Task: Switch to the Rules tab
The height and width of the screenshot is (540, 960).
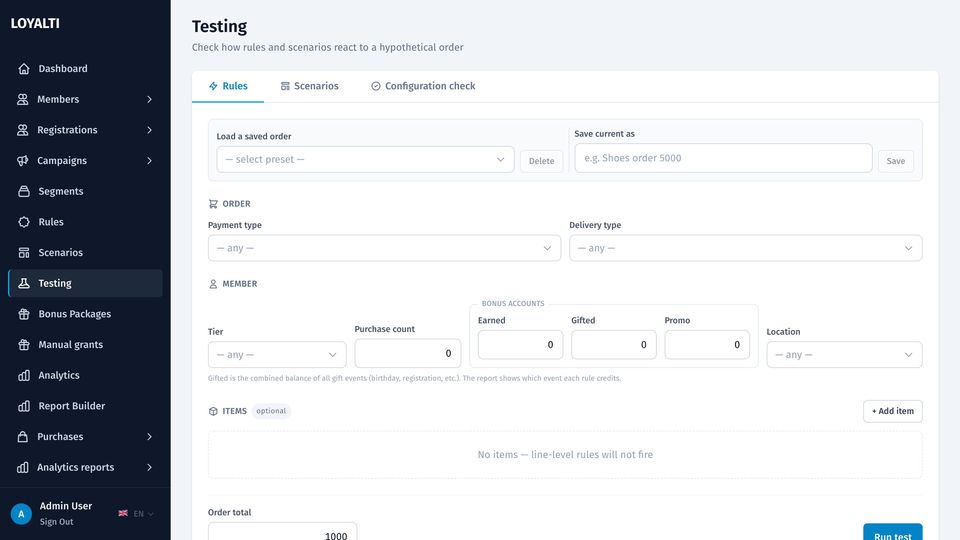Action: pyautogui.click(x=228, y=86)
